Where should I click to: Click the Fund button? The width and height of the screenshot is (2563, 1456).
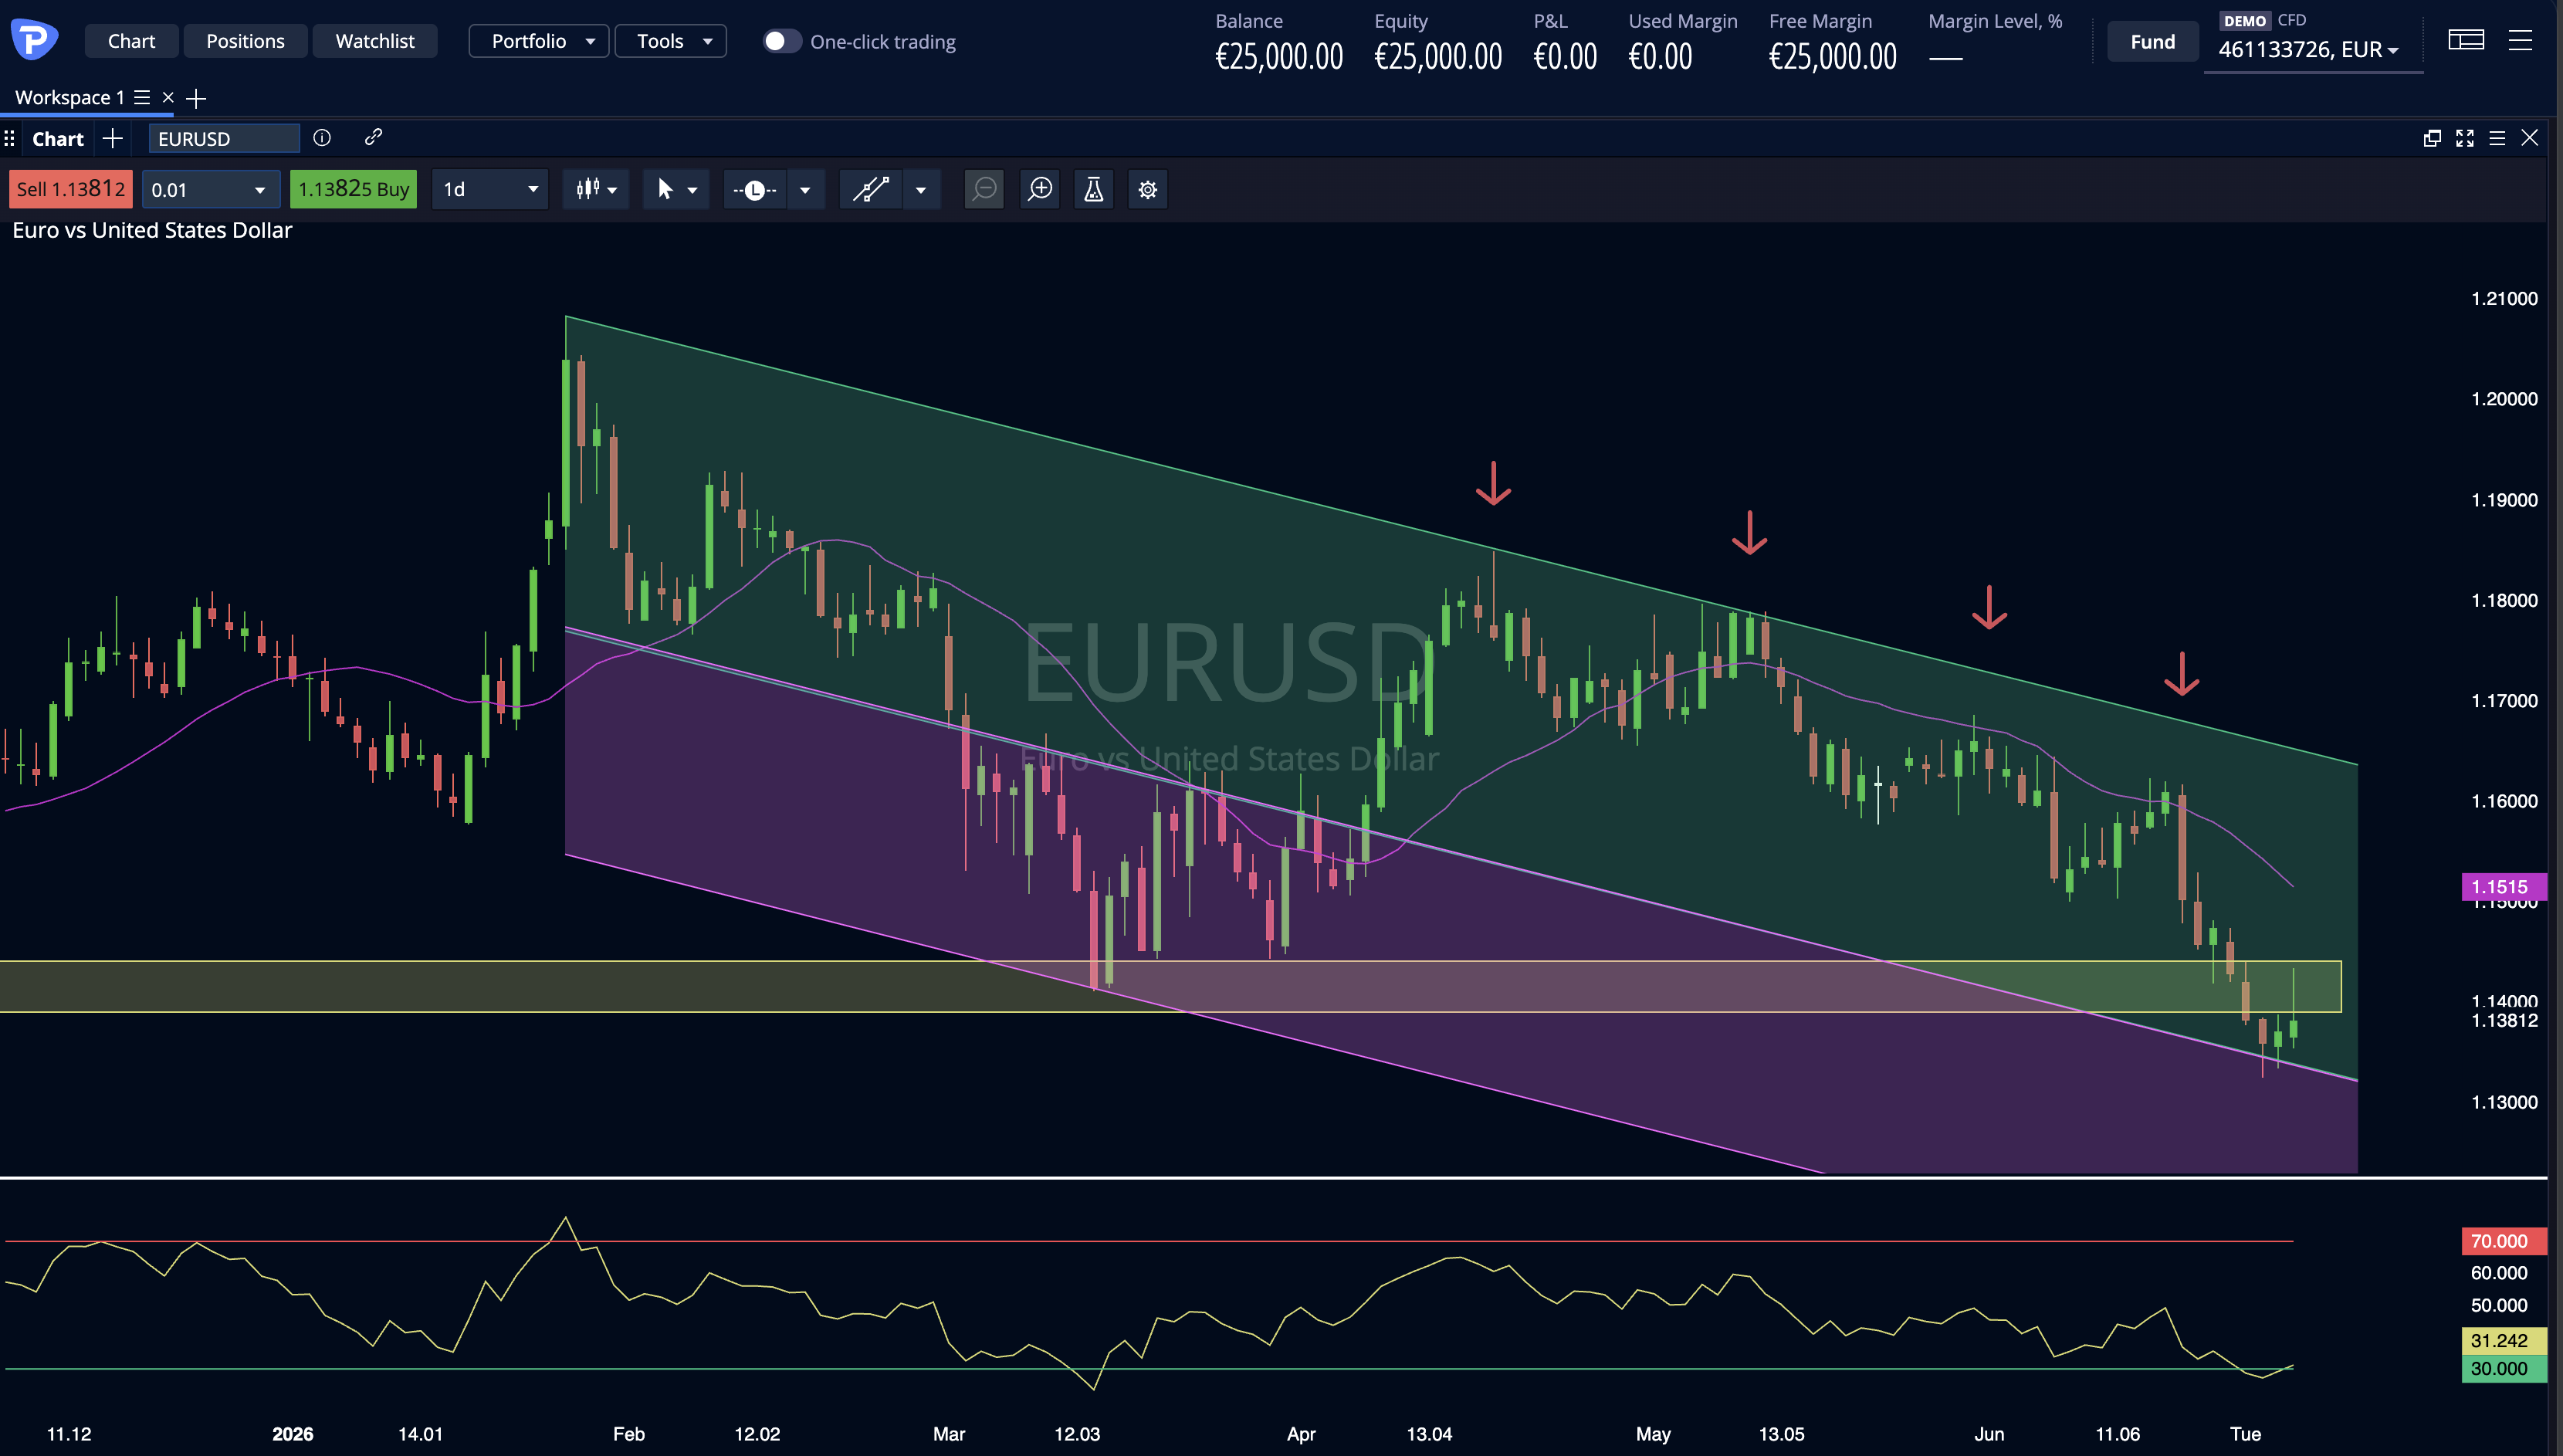[x=2152, y=42]
